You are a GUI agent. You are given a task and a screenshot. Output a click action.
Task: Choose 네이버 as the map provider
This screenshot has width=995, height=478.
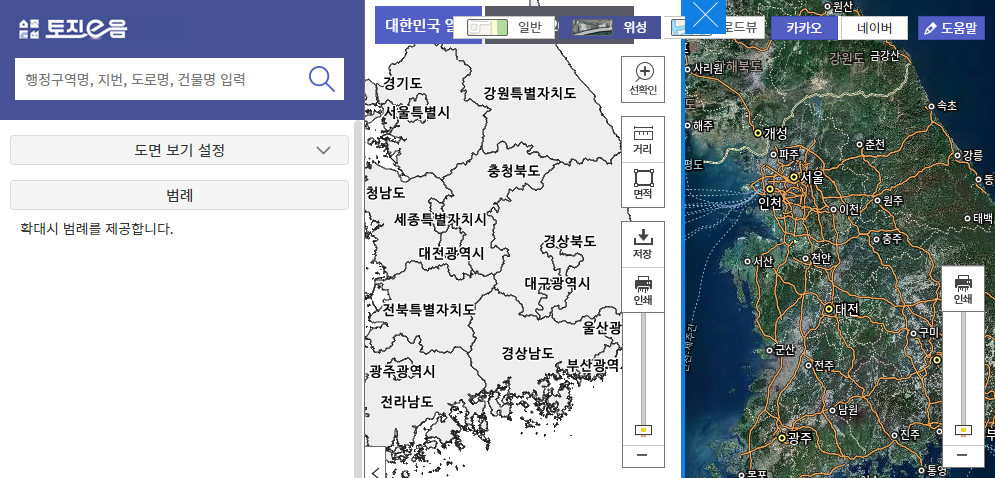click(874, 28)
